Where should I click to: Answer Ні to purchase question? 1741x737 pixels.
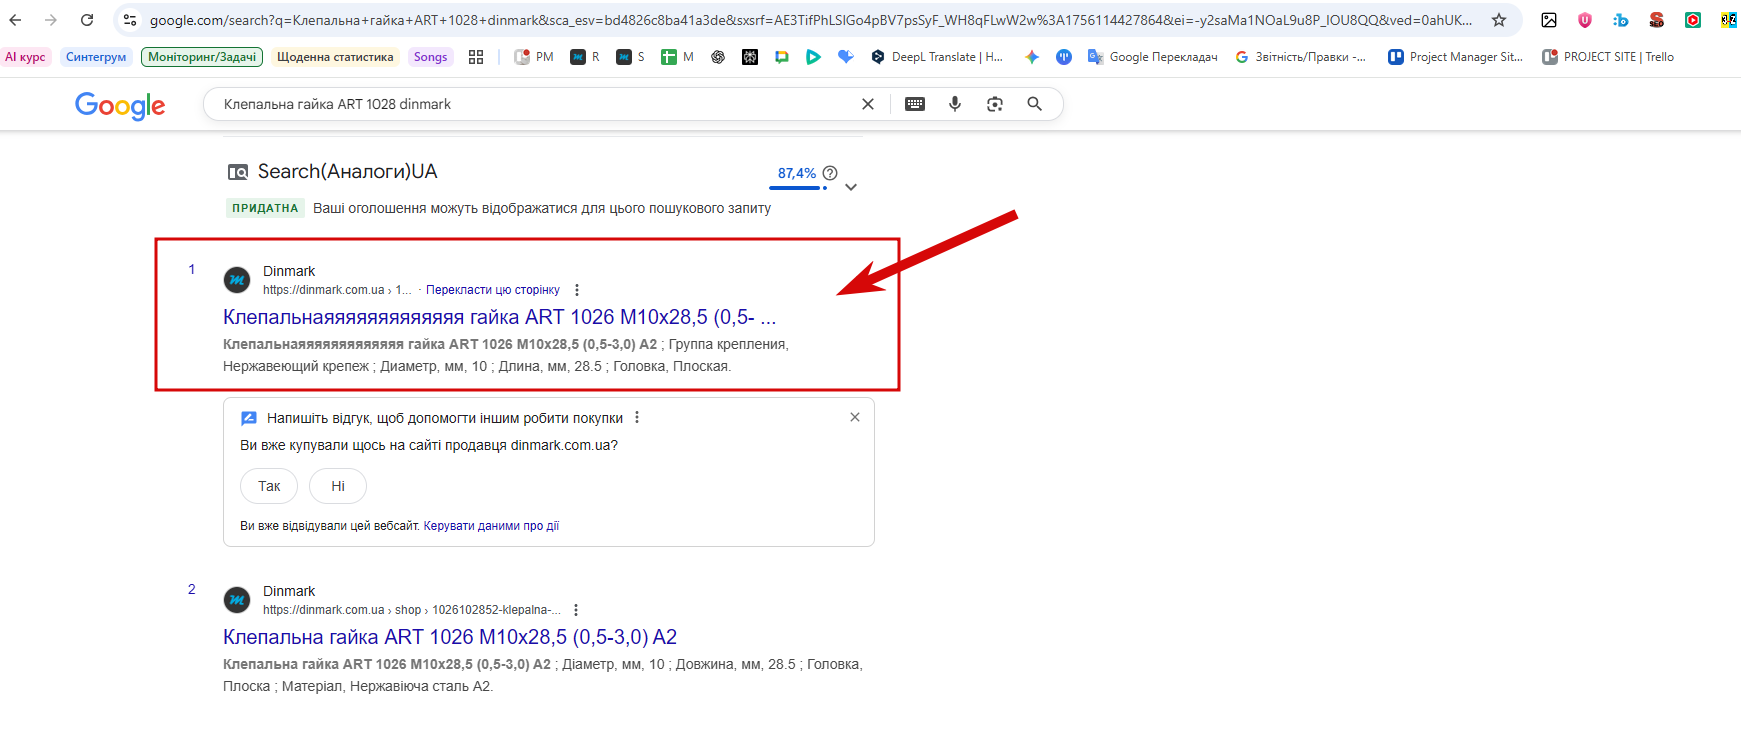coord(338,486)
